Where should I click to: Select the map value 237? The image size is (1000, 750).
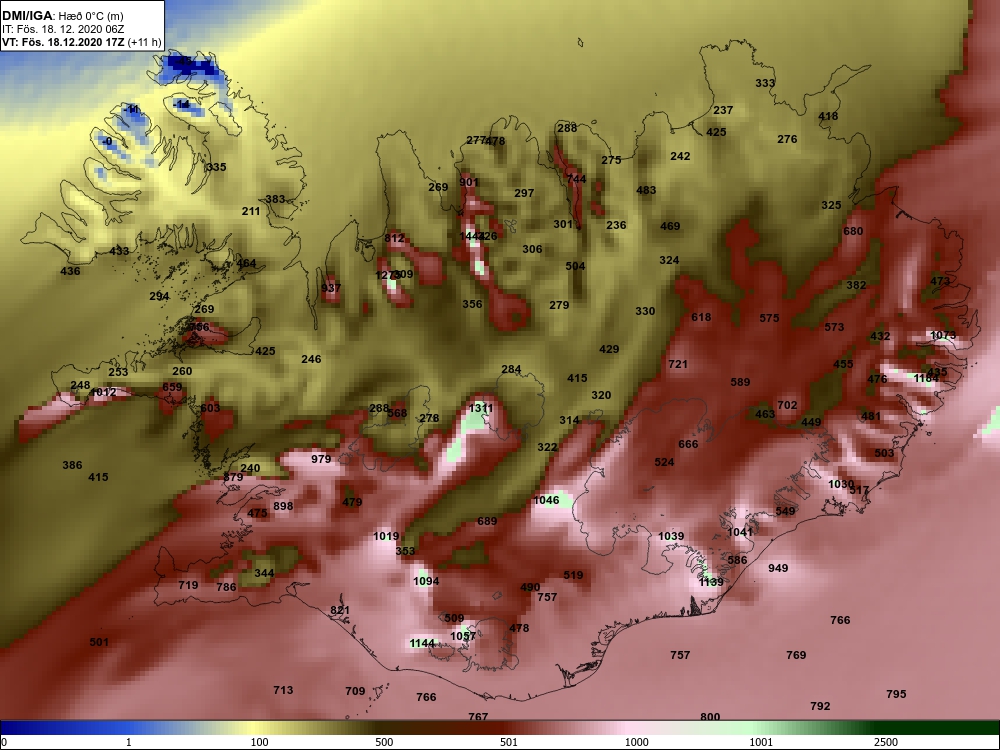click(723, 110)
